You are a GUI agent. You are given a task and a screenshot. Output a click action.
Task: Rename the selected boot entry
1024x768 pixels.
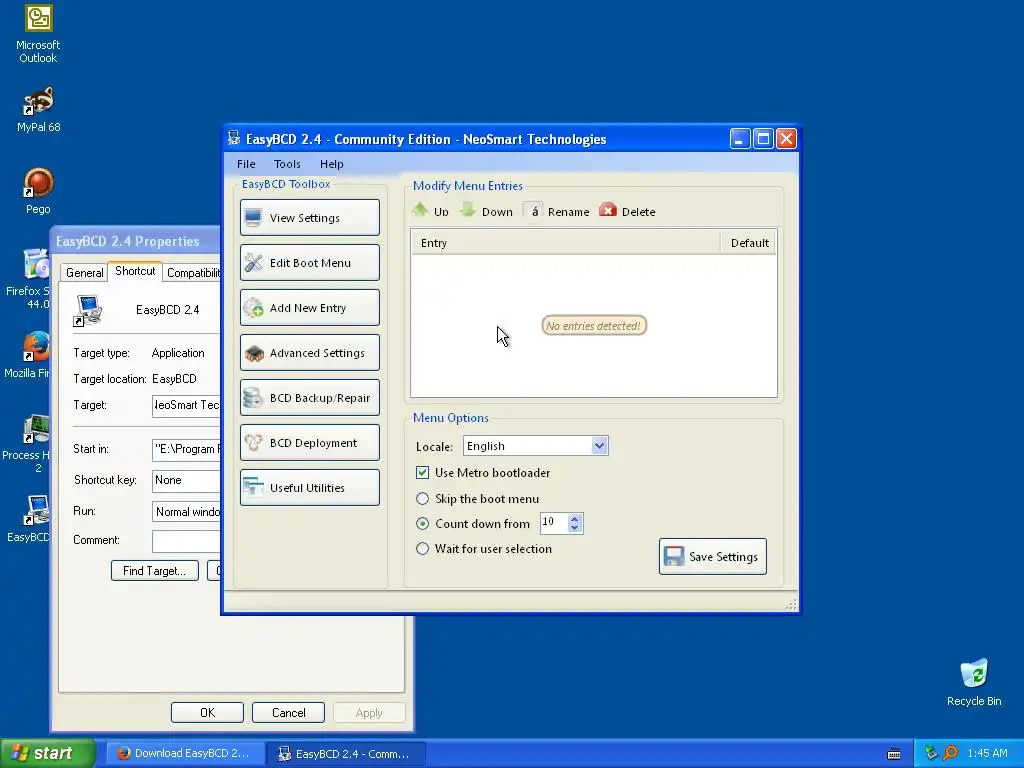pos(556,211)
